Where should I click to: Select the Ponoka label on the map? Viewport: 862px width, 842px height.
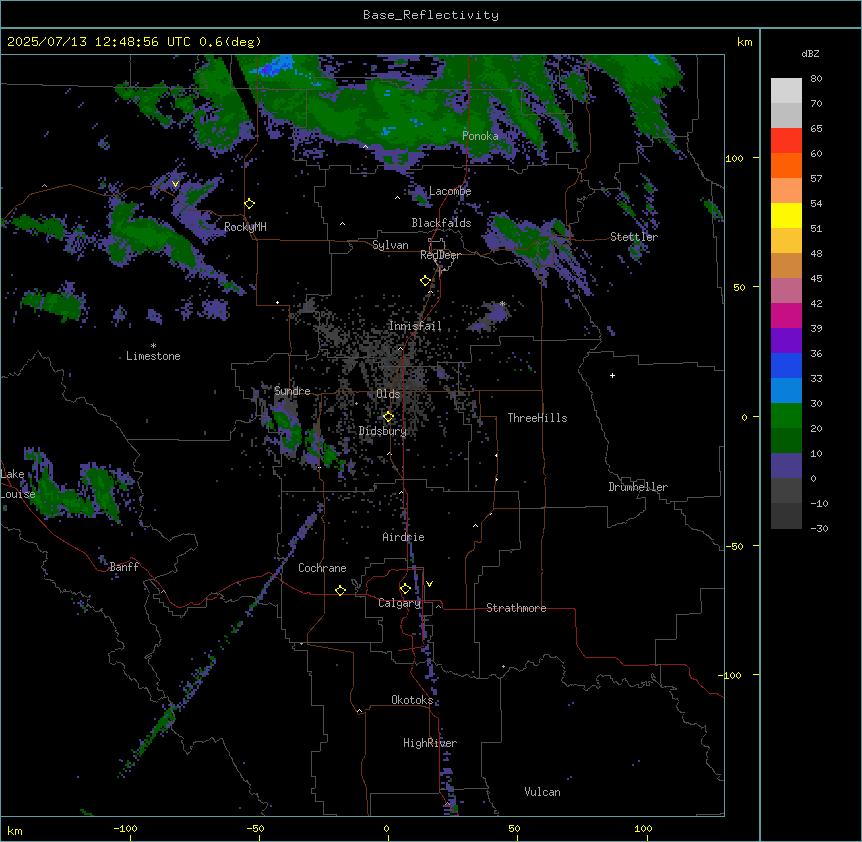[x=480, y=136]
